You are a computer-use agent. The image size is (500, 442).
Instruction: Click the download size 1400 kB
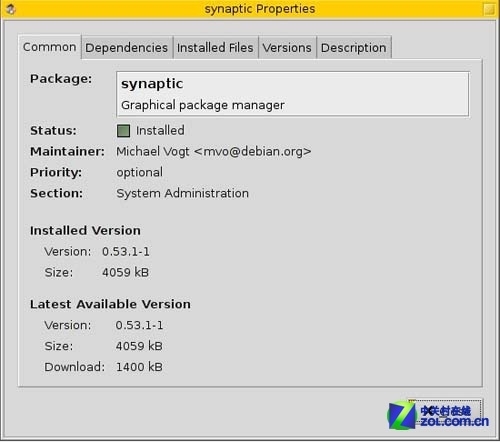[x=139, y=367]
